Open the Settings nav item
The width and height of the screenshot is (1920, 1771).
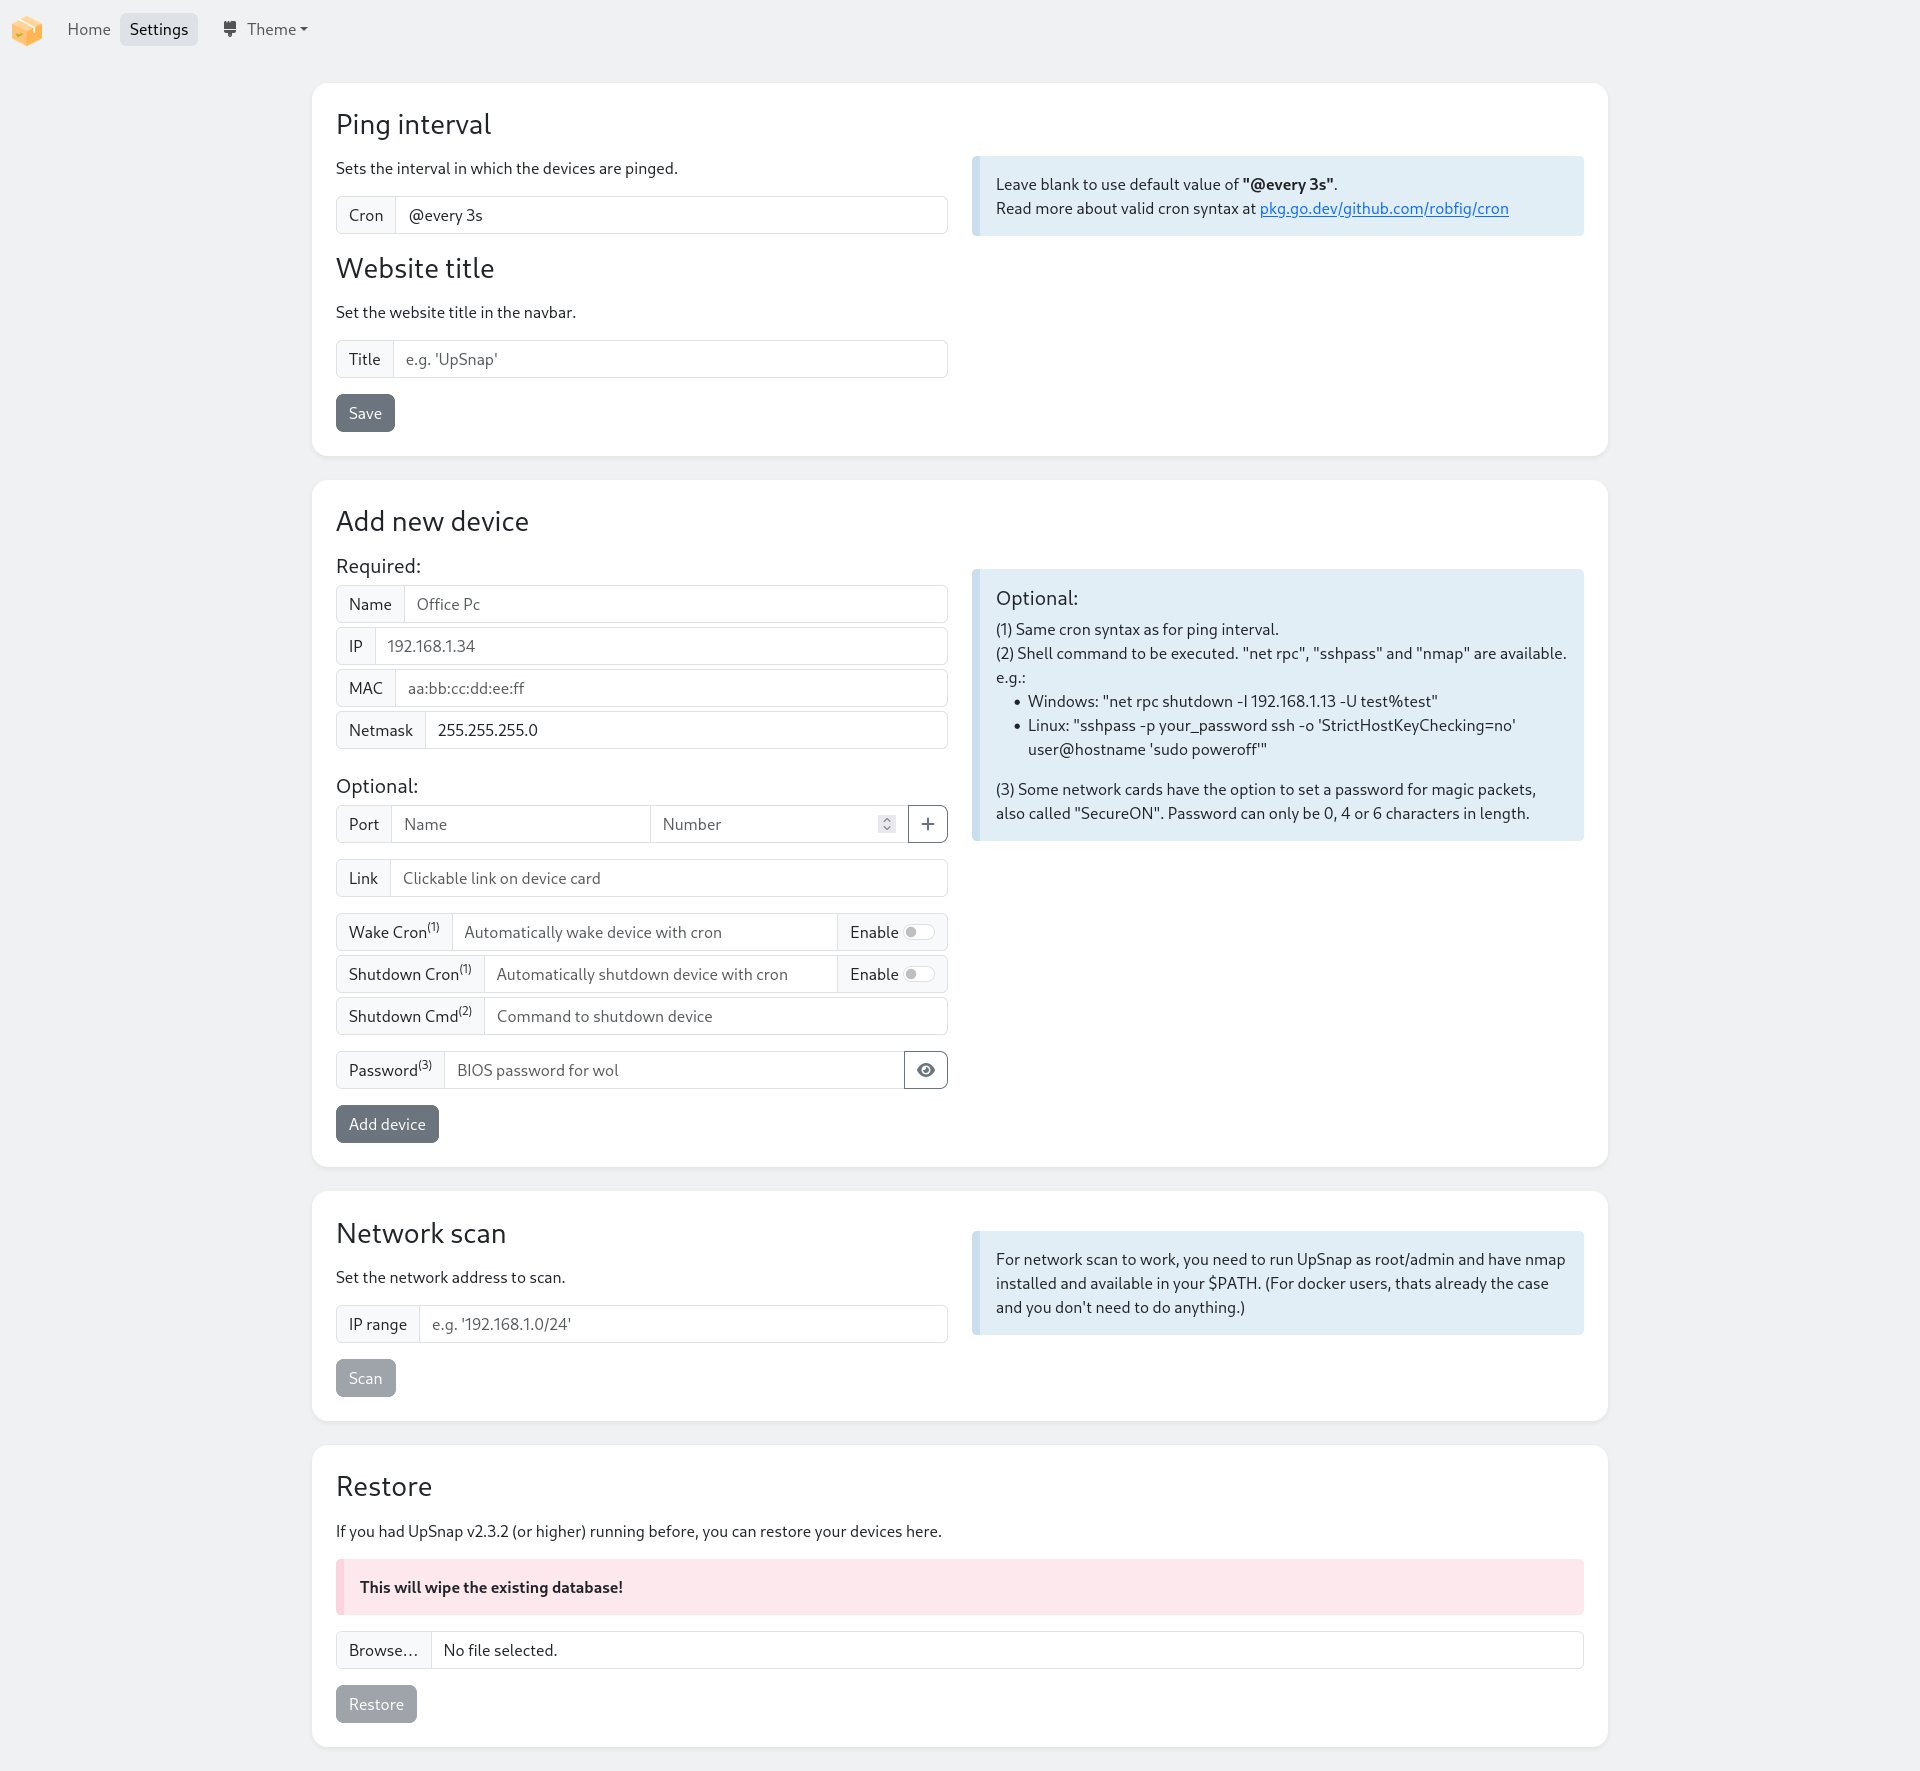click(x=159, y=29)
